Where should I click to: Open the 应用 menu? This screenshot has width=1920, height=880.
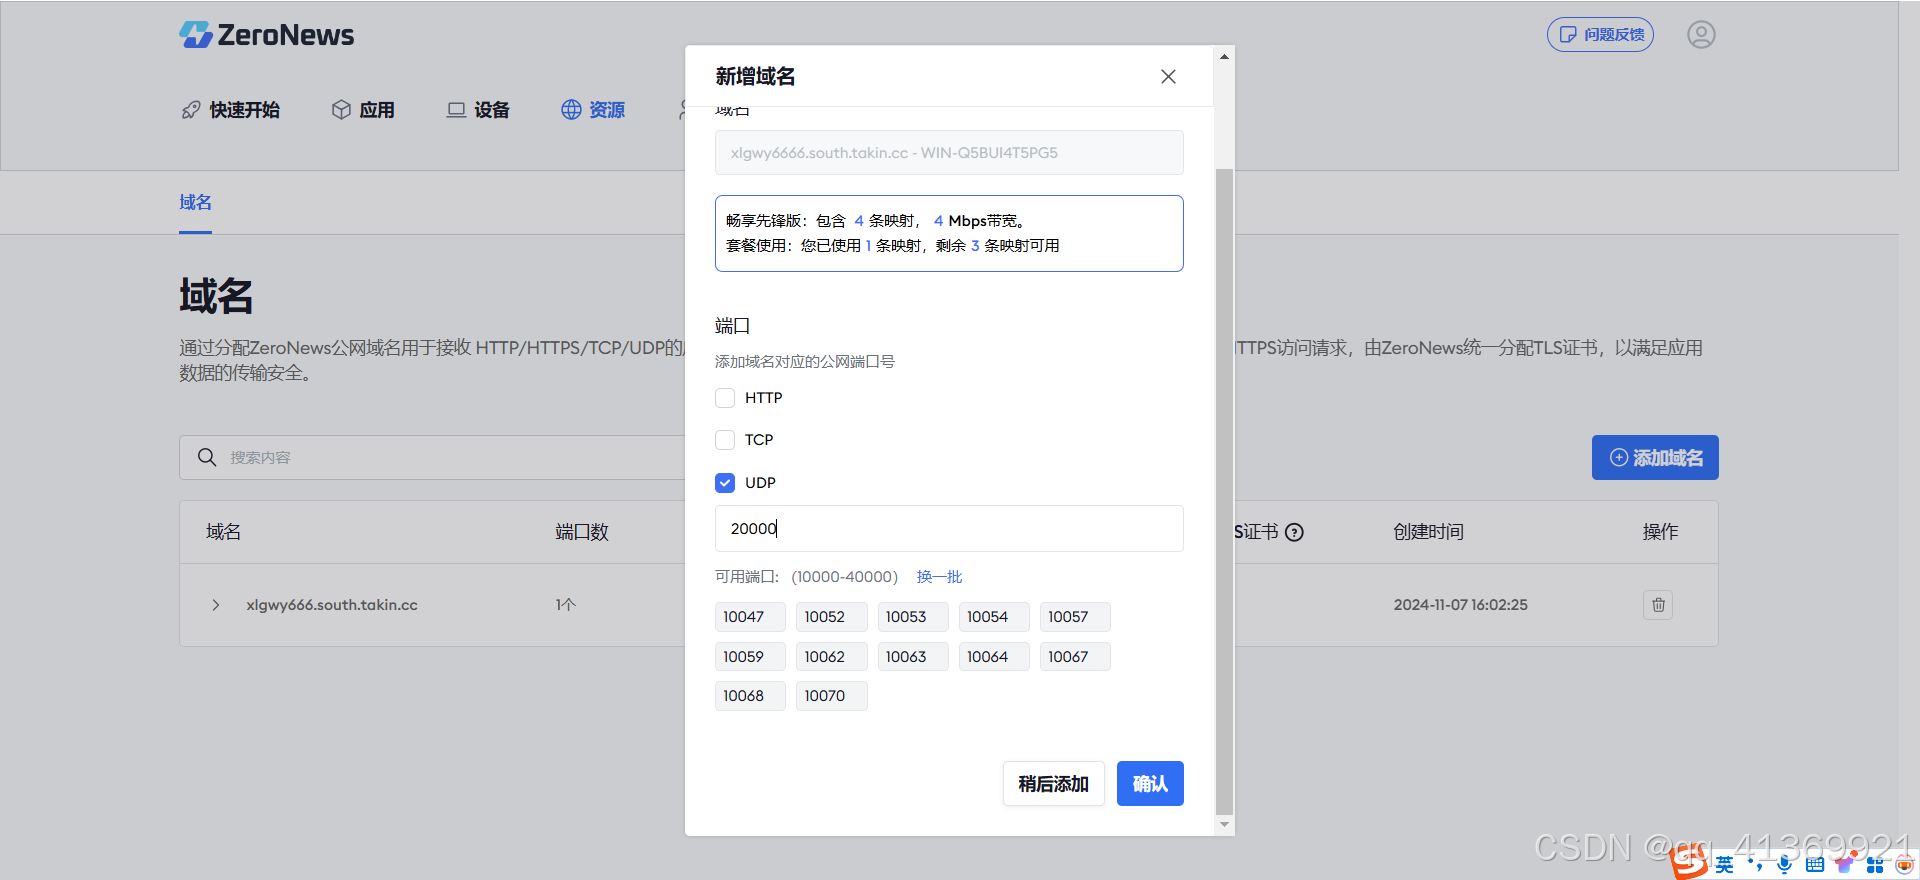(363, 110)
